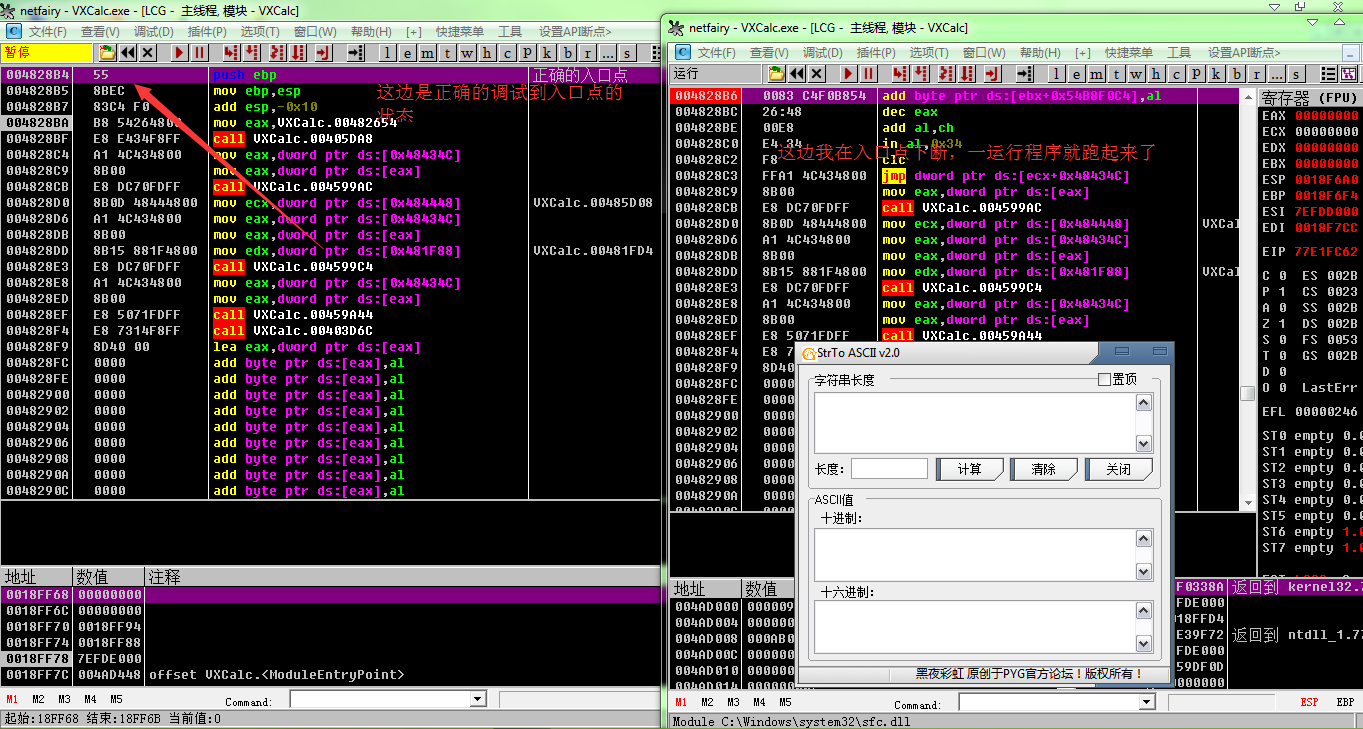Open 文件(F) menu in left debugger
1363x729 pixels.
tap(47, 32)
